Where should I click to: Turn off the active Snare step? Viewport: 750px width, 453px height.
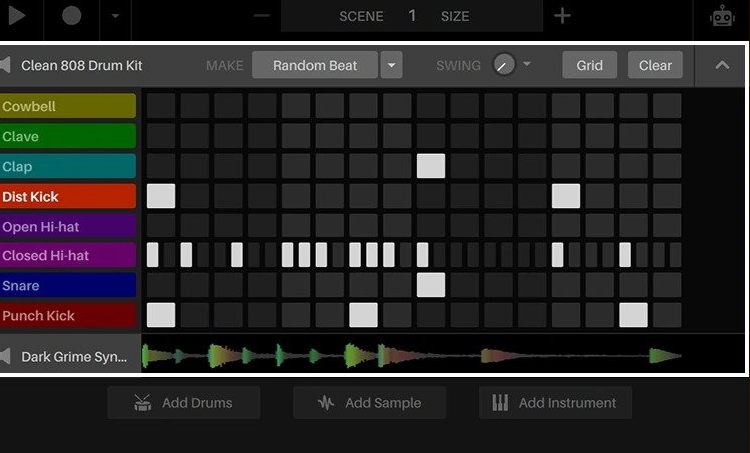tap(431, 285)
